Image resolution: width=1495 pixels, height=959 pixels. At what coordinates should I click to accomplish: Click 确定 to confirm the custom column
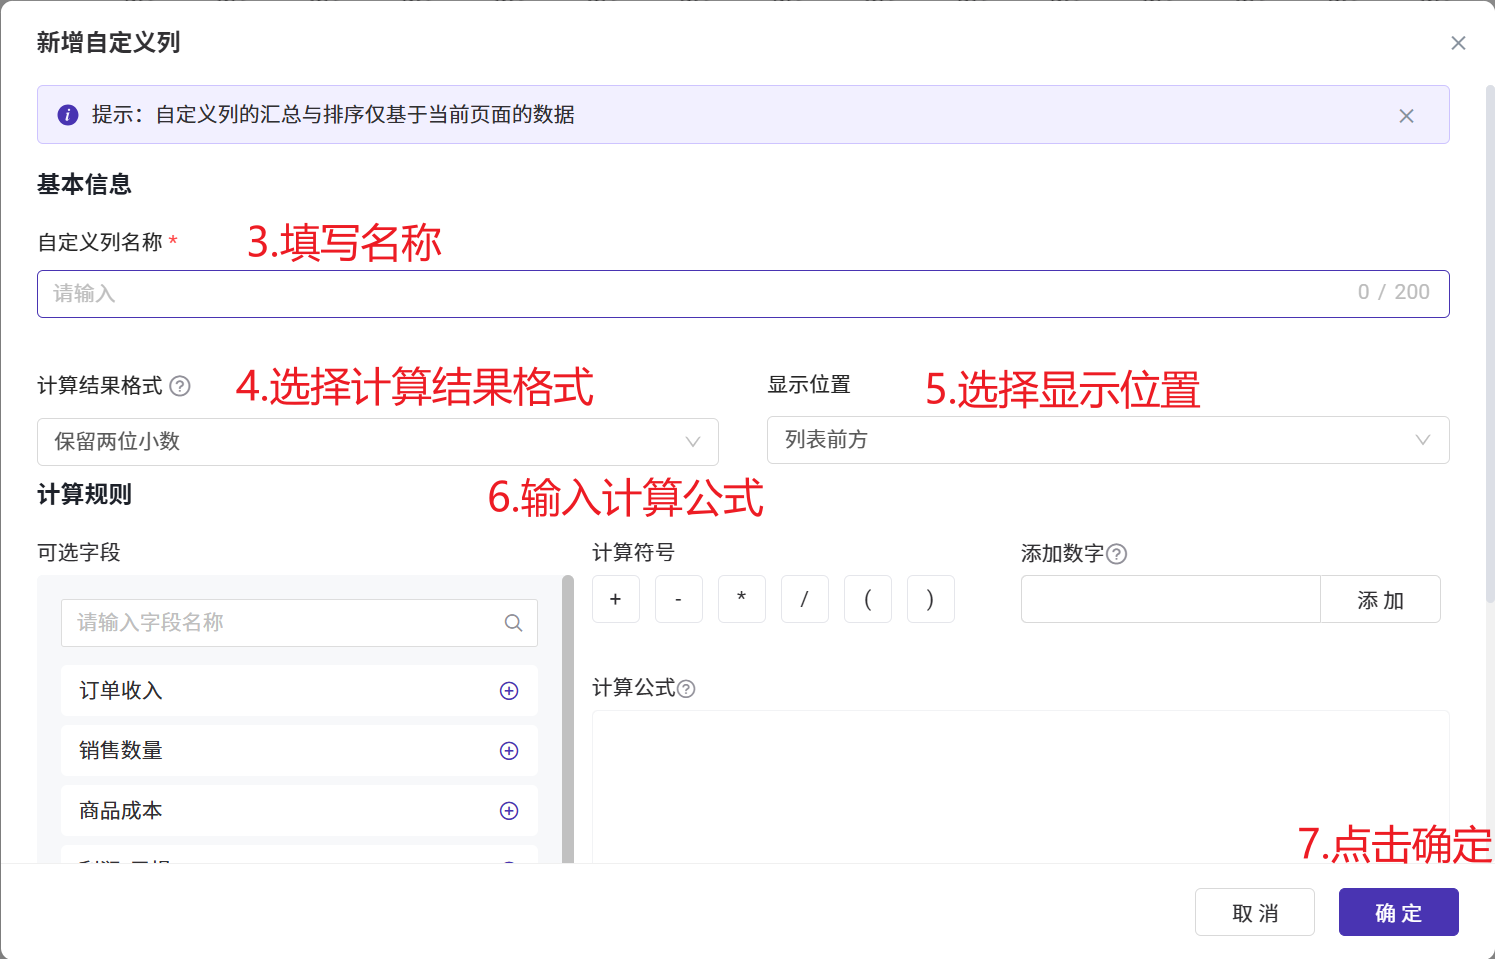pos(1398,912)
